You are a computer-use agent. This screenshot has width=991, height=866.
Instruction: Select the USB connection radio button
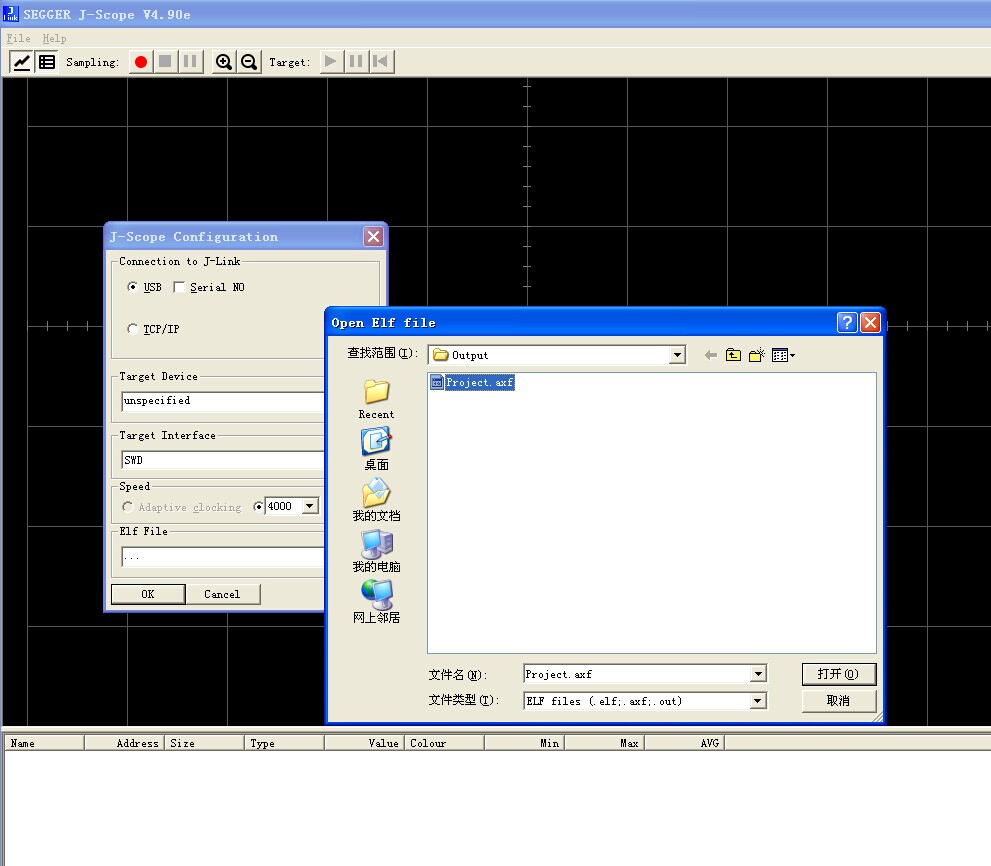click(132, 287)
